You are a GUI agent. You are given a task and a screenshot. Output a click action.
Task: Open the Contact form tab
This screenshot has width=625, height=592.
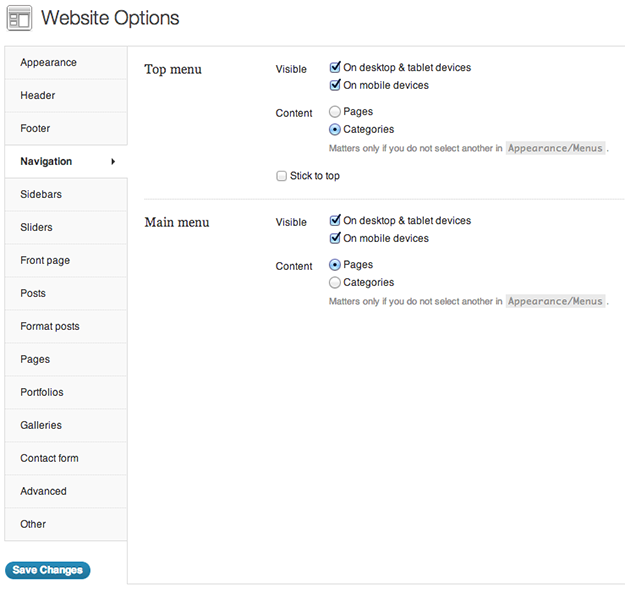click(x=49, y=459)
